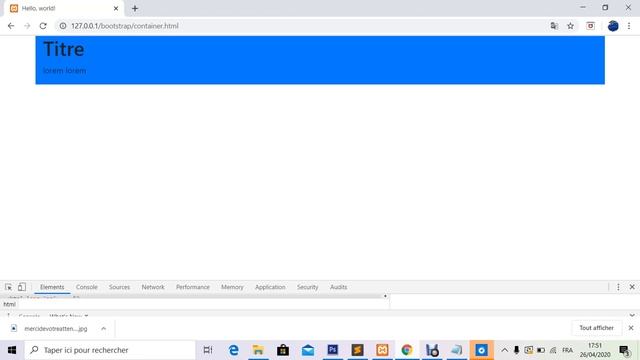Screen dimensions: 640x360
Task: Close the Hello, world! tab
Action: [116, 8]
